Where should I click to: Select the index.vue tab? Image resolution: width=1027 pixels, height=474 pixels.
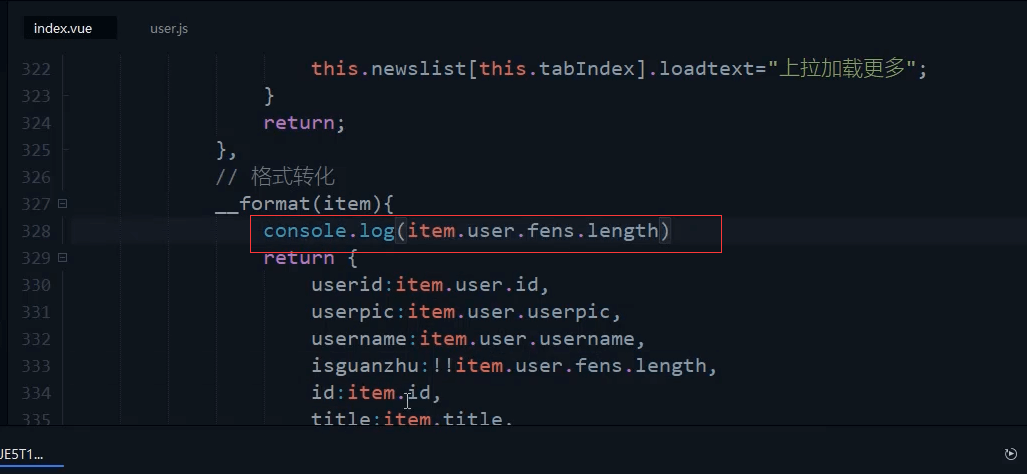click(x=63, y=29)
